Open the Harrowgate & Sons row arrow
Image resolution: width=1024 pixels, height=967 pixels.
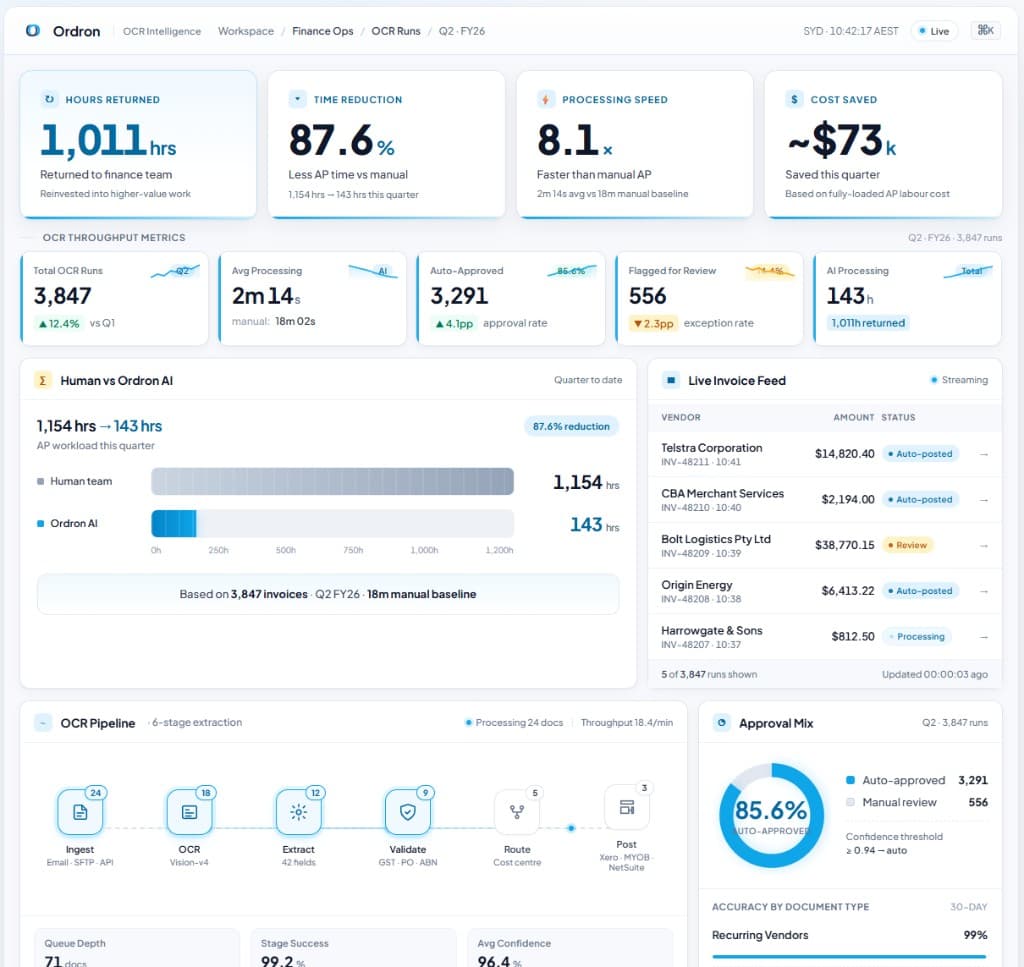tap(984, 637)
